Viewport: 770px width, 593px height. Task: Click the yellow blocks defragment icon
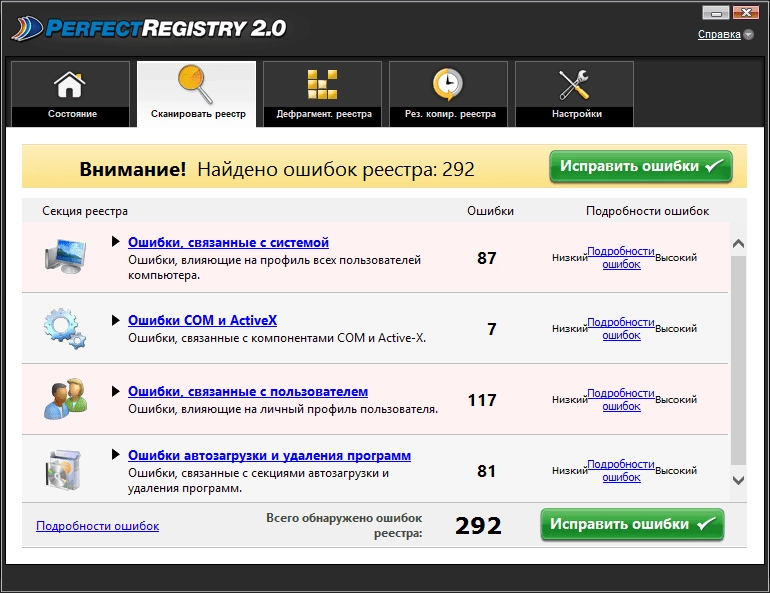click(322, 84)
